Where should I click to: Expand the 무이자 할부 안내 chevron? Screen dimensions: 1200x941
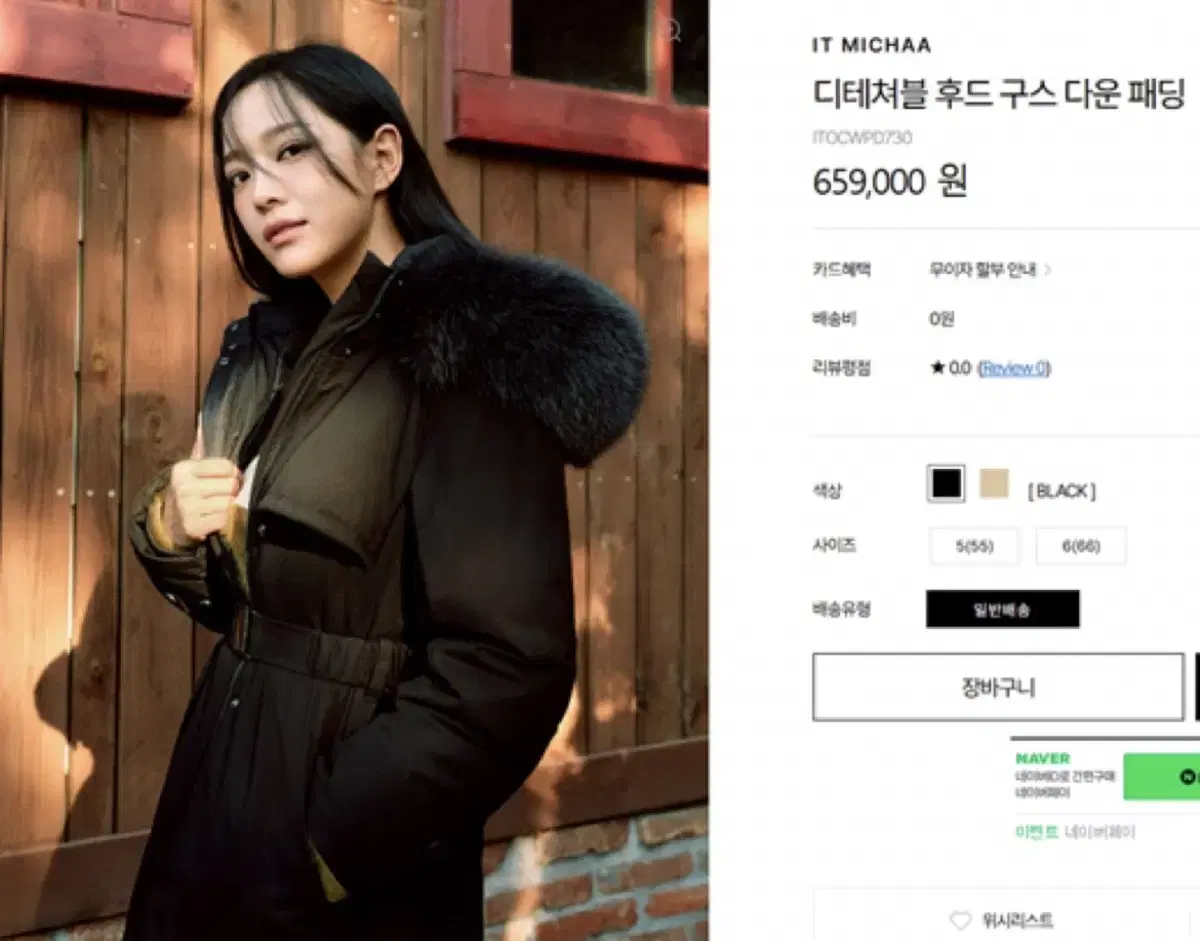[x=1048, y=270]
